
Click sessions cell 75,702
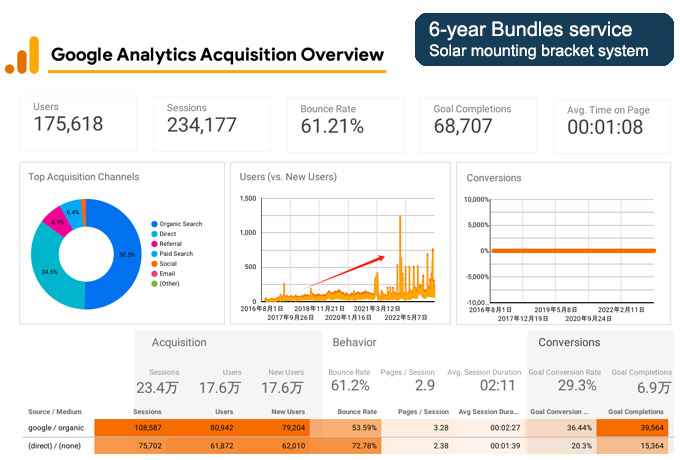[x=150, y=446]
